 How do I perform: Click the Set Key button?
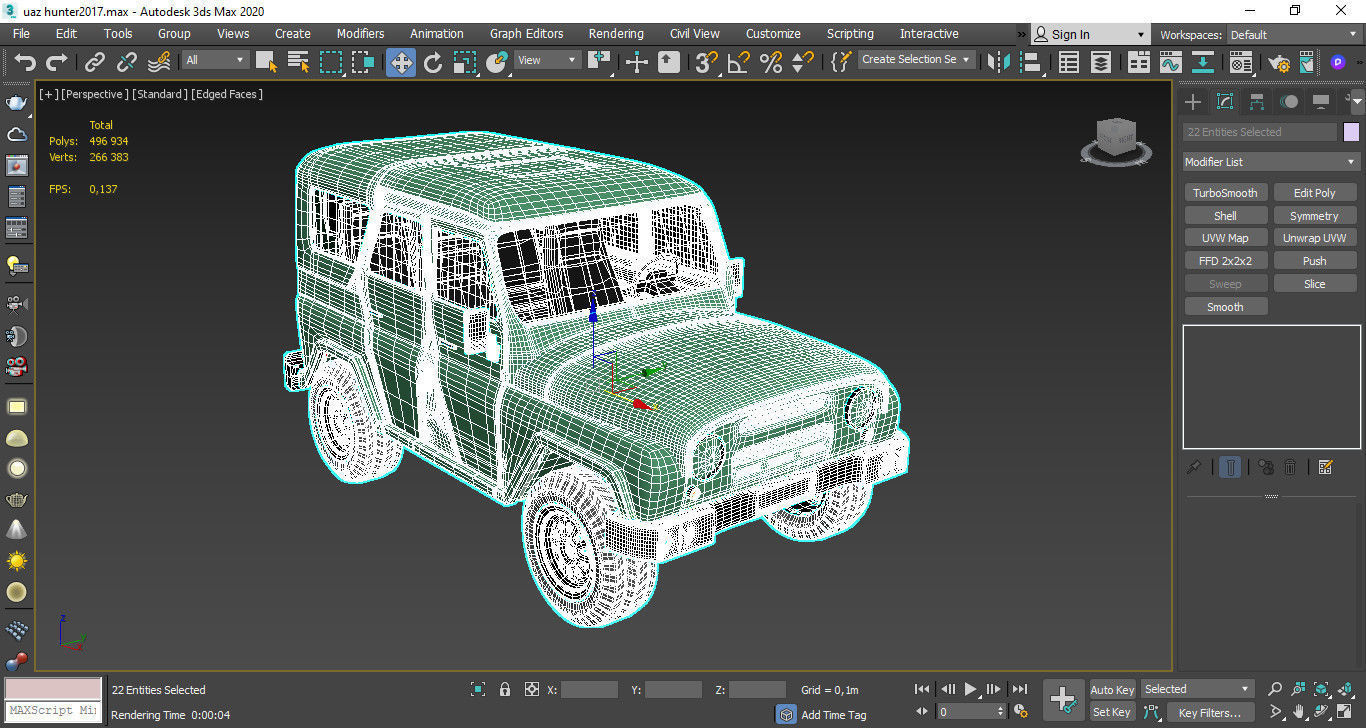(x=1112, y=712)
